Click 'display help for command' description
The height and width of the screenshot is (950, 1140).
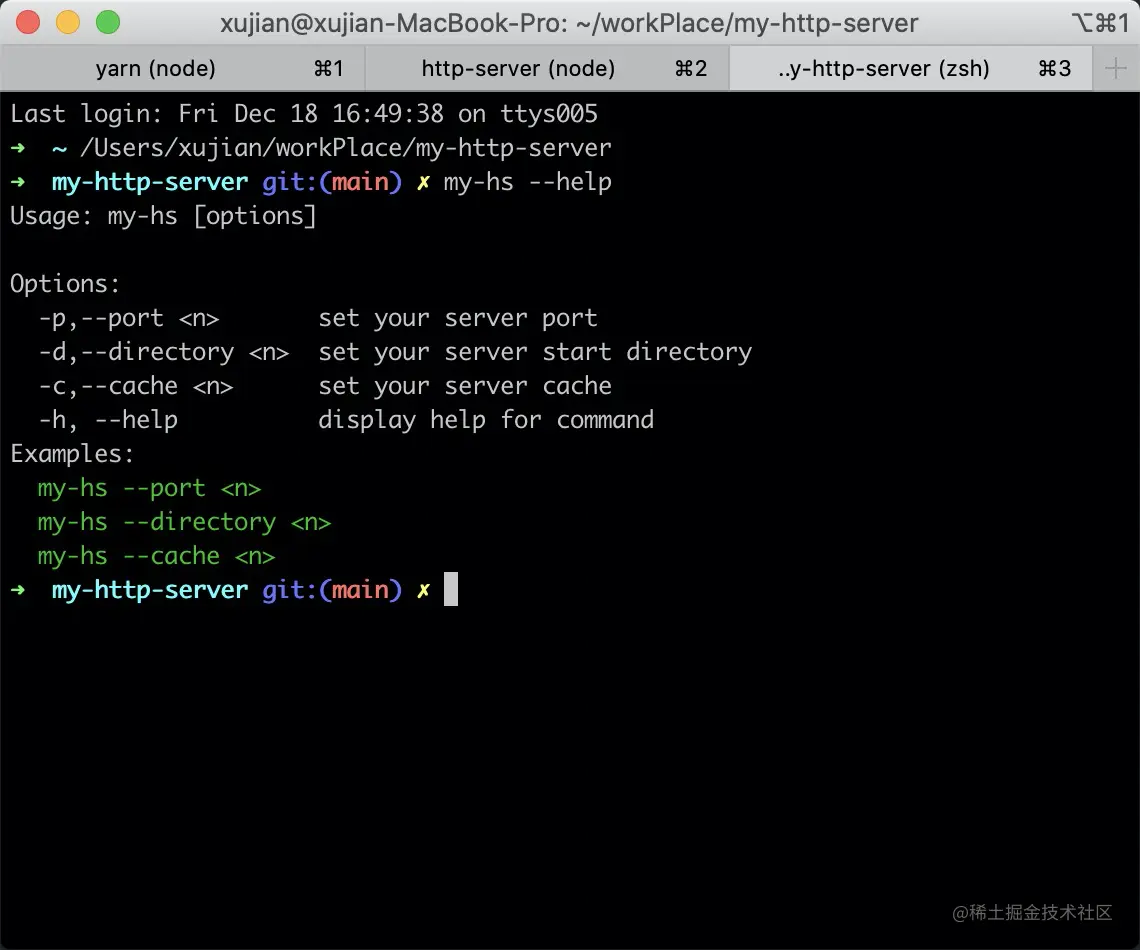click(486, 419)
